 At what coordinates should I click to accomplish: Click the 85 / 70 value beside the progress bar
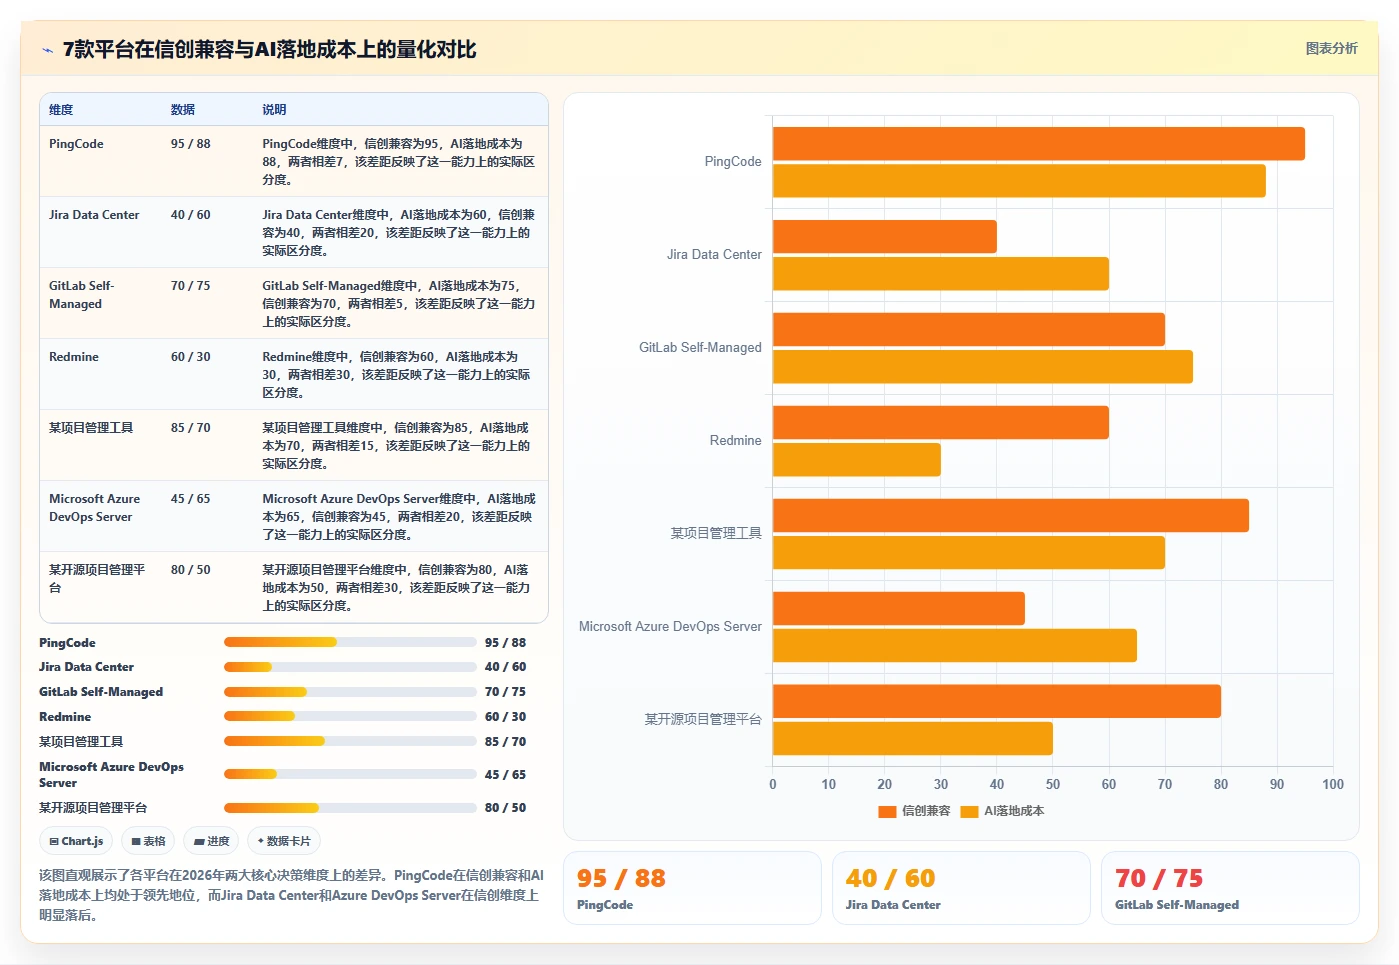505,742
